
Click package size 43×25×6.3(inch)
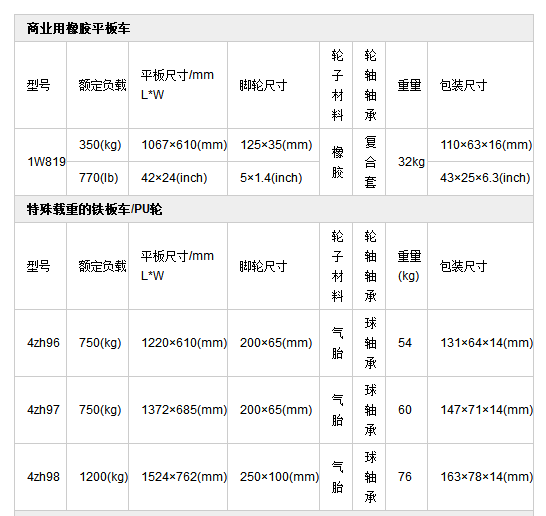click(485, 178)
